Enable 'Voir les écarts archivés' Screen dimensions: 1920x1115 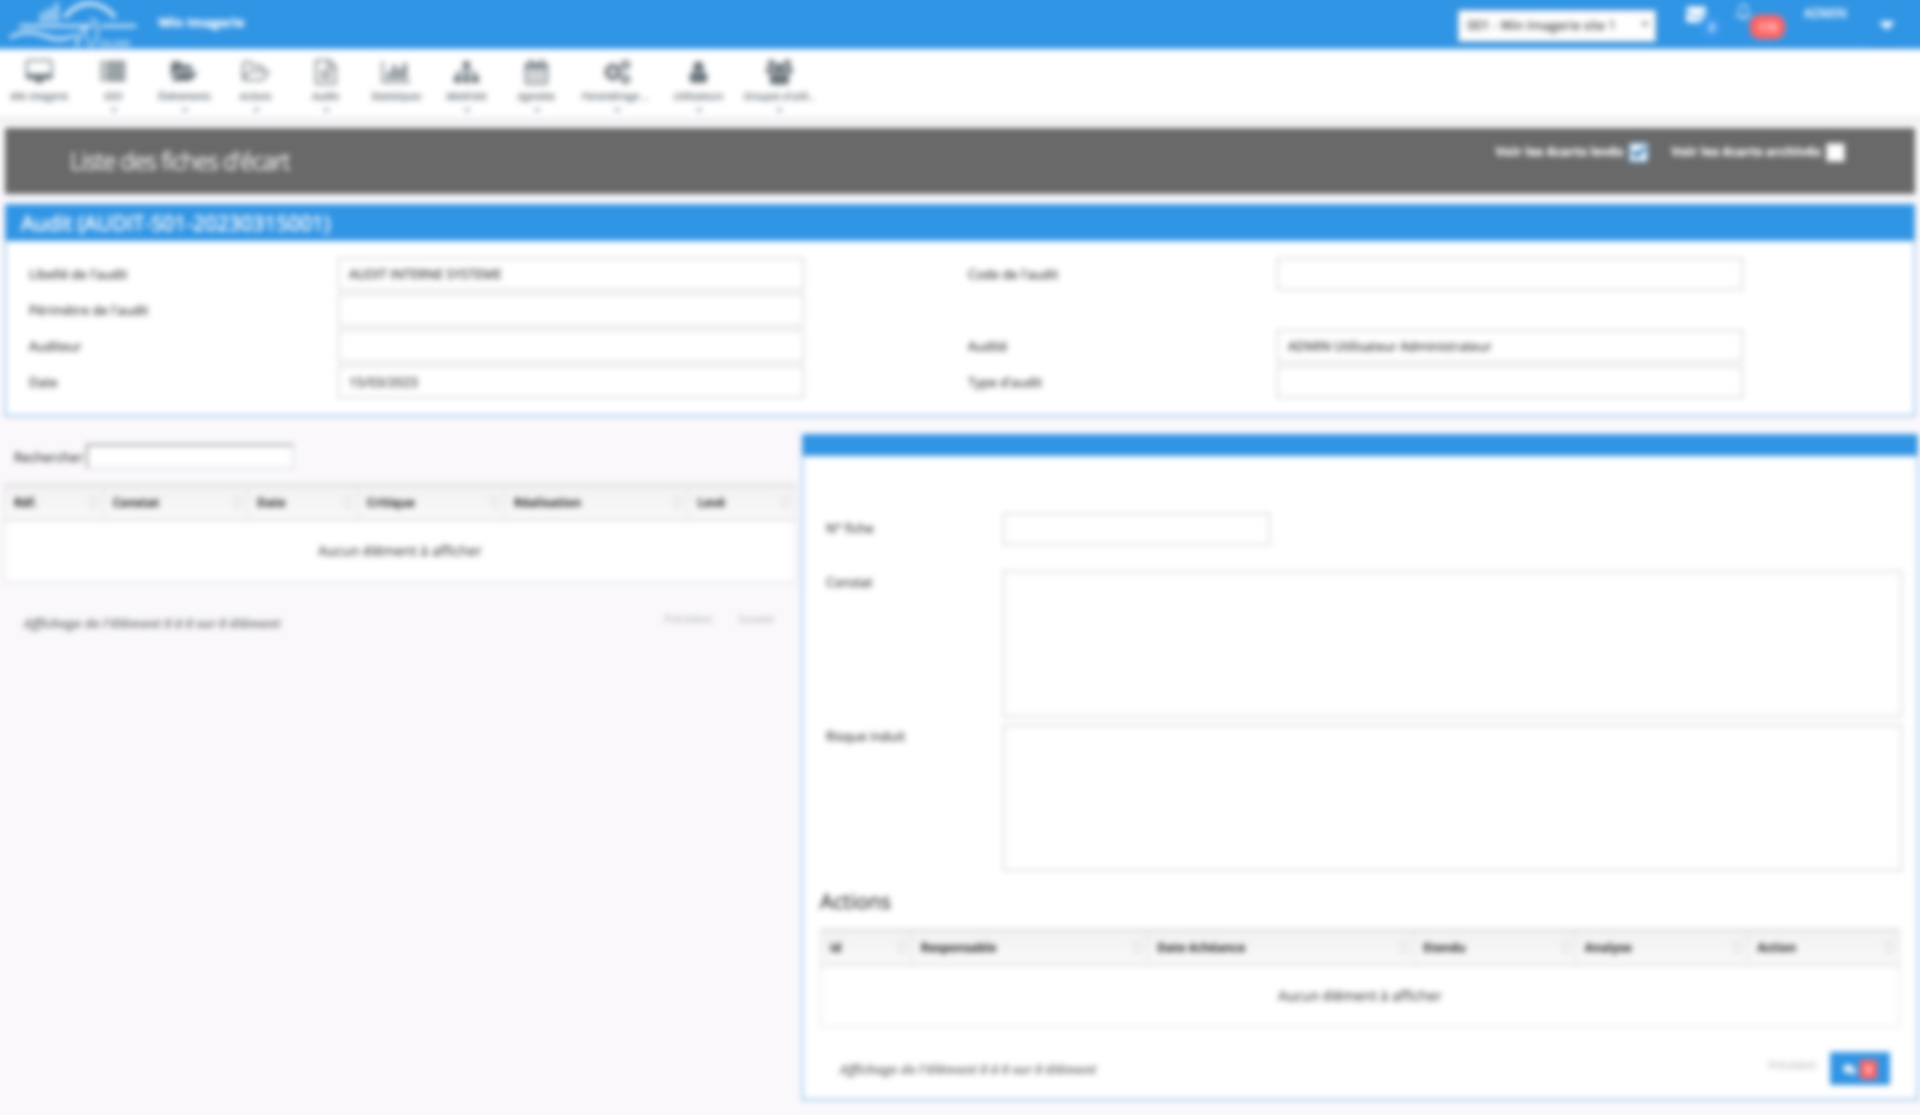click(1835, 152)
